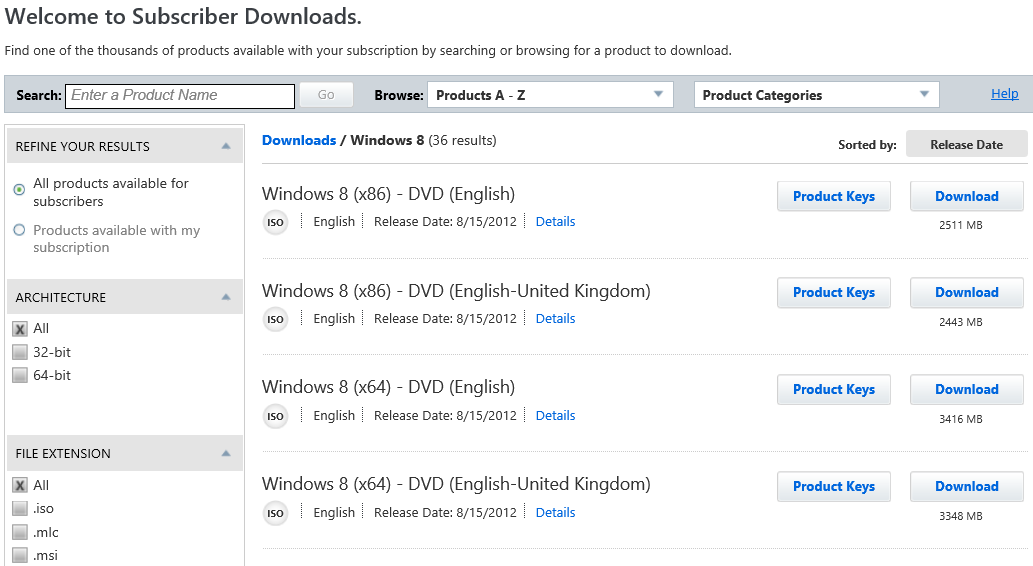Screen dimensions: 1033x566
Task: Enable the .iso file extension filter
Action: pos(20,509)
